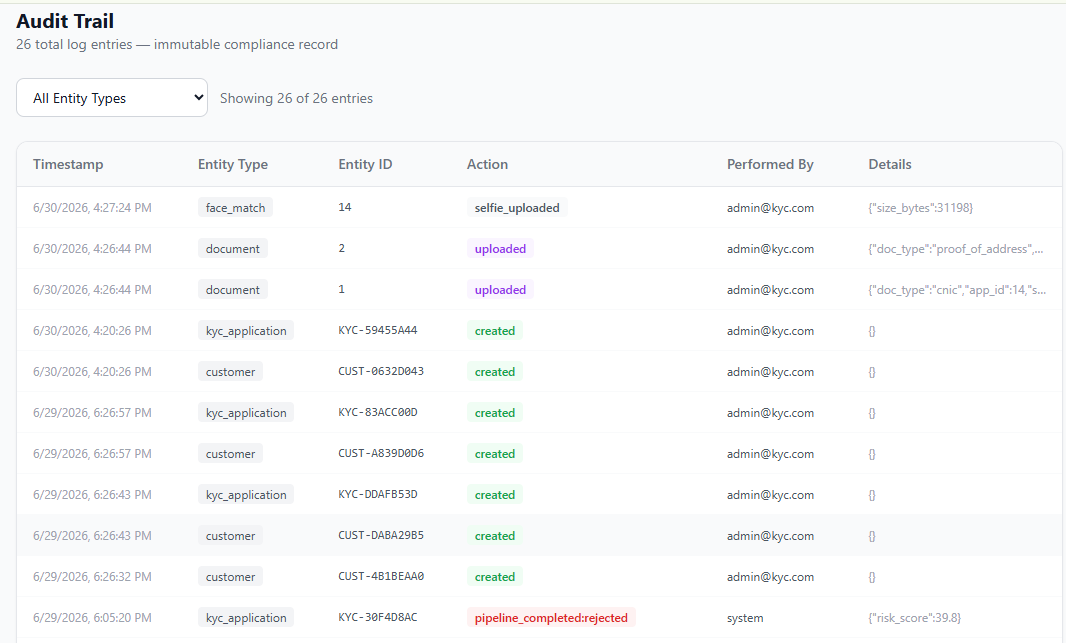Click kyc_application badge in KYC-30F4D8AC row

pyautogui.click(x=246, y=618)
